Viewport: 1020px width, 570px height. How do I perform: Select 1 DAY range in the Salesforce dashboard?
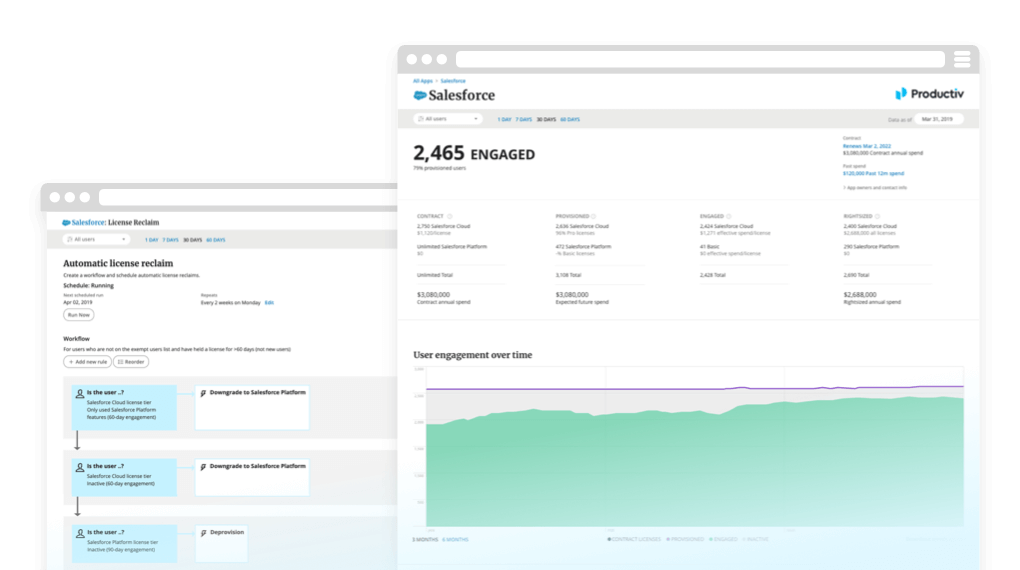coord(504,120)
